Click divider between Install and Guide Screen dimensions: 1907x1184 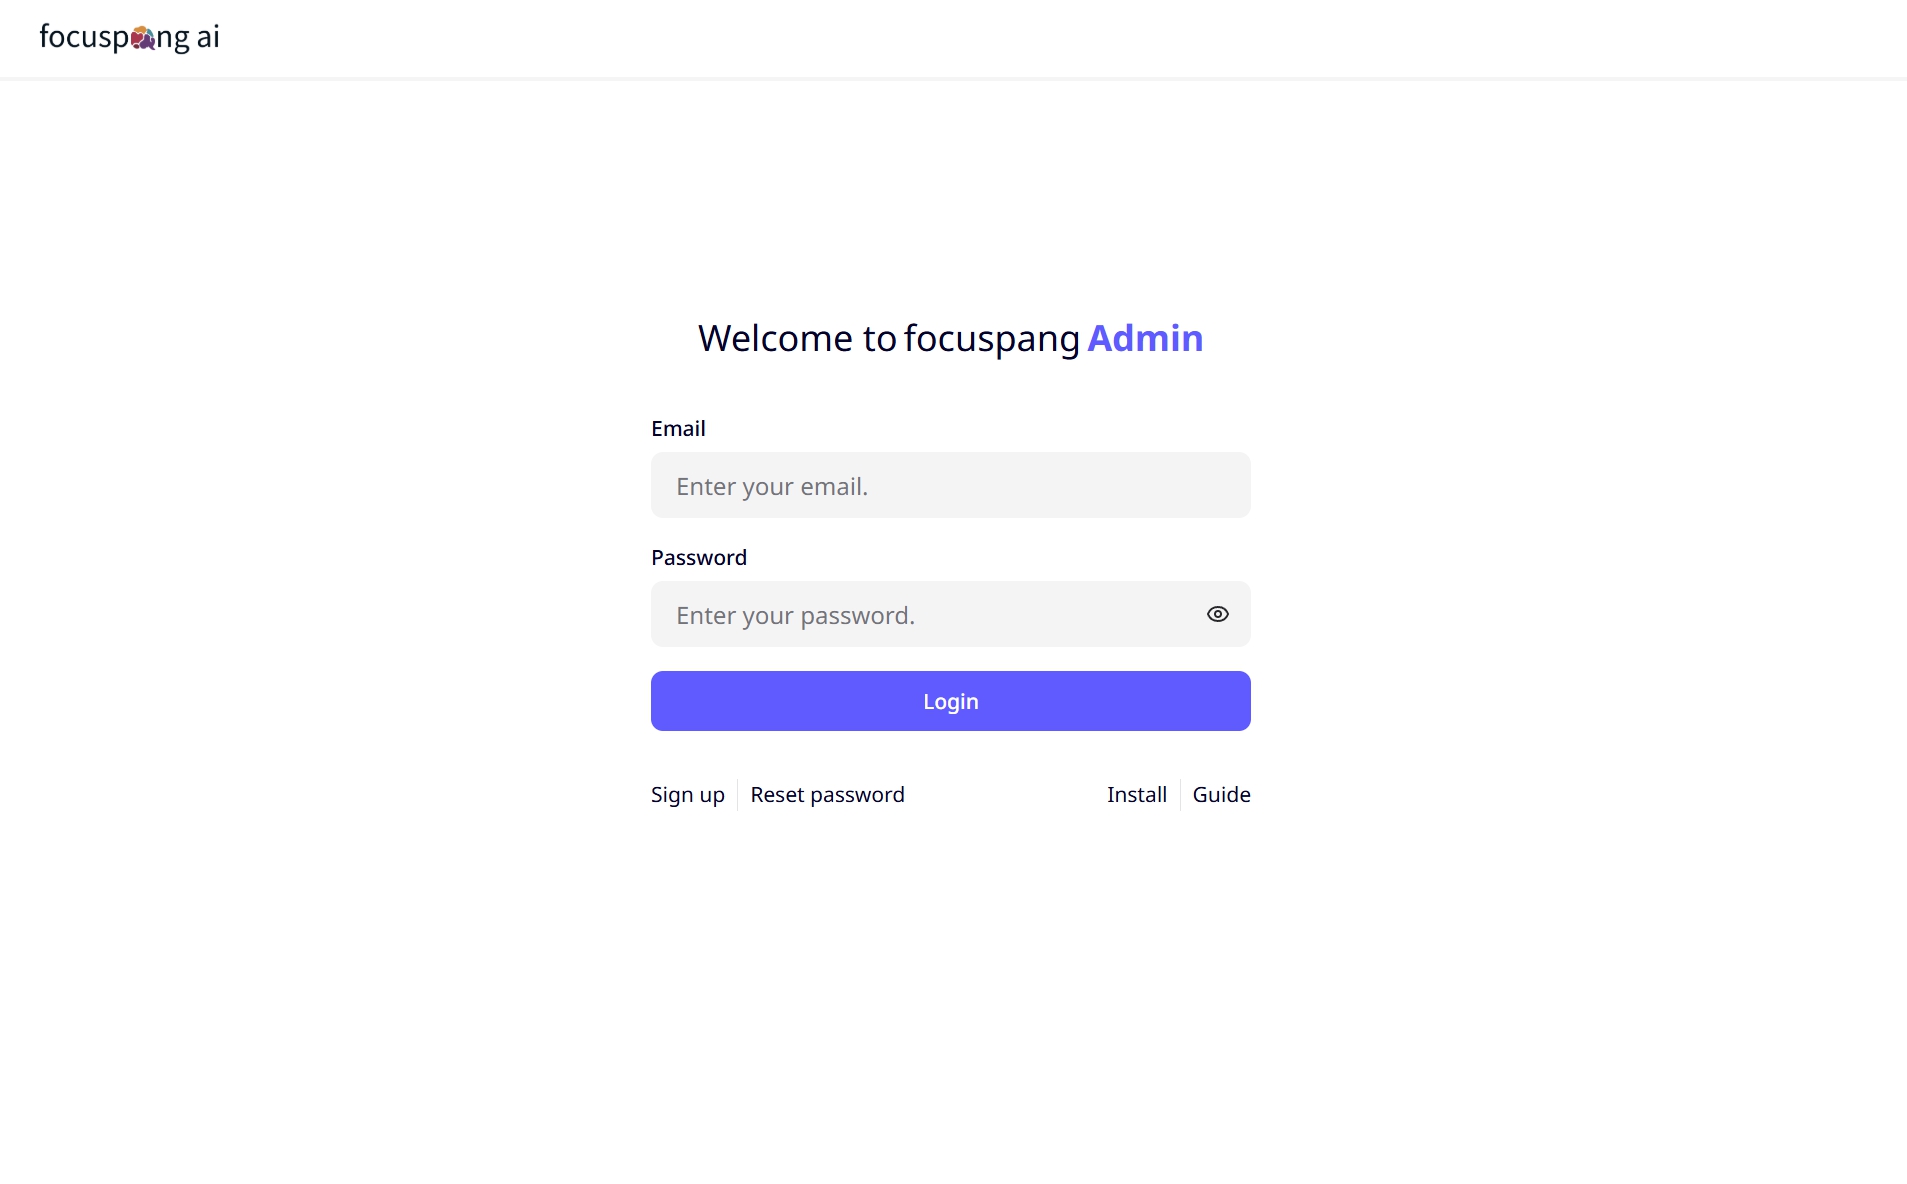pos(1180,795)
